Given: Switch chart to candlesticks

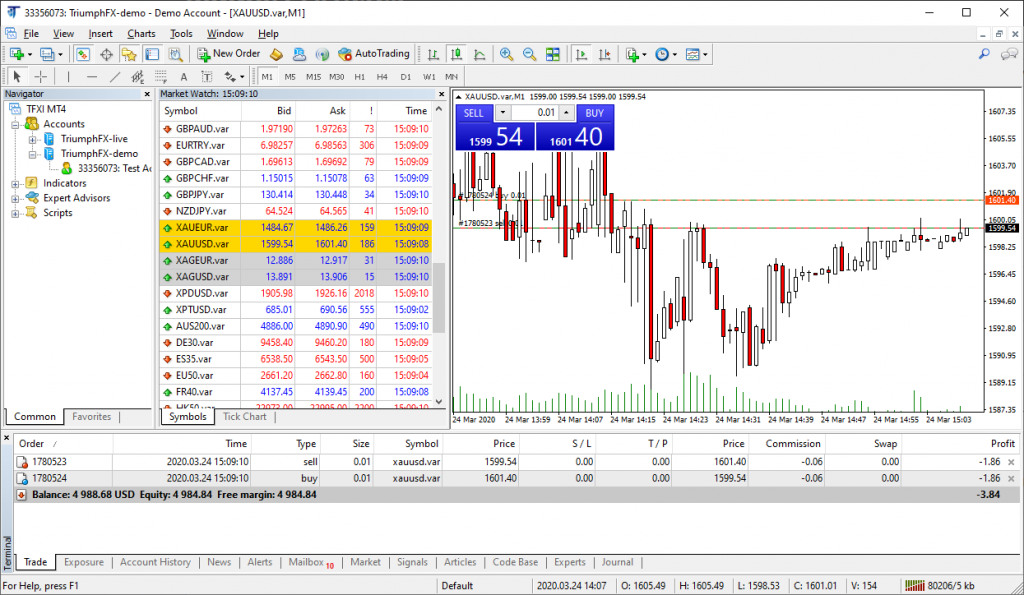Looking at the screenshot, I should coord(456,54).
